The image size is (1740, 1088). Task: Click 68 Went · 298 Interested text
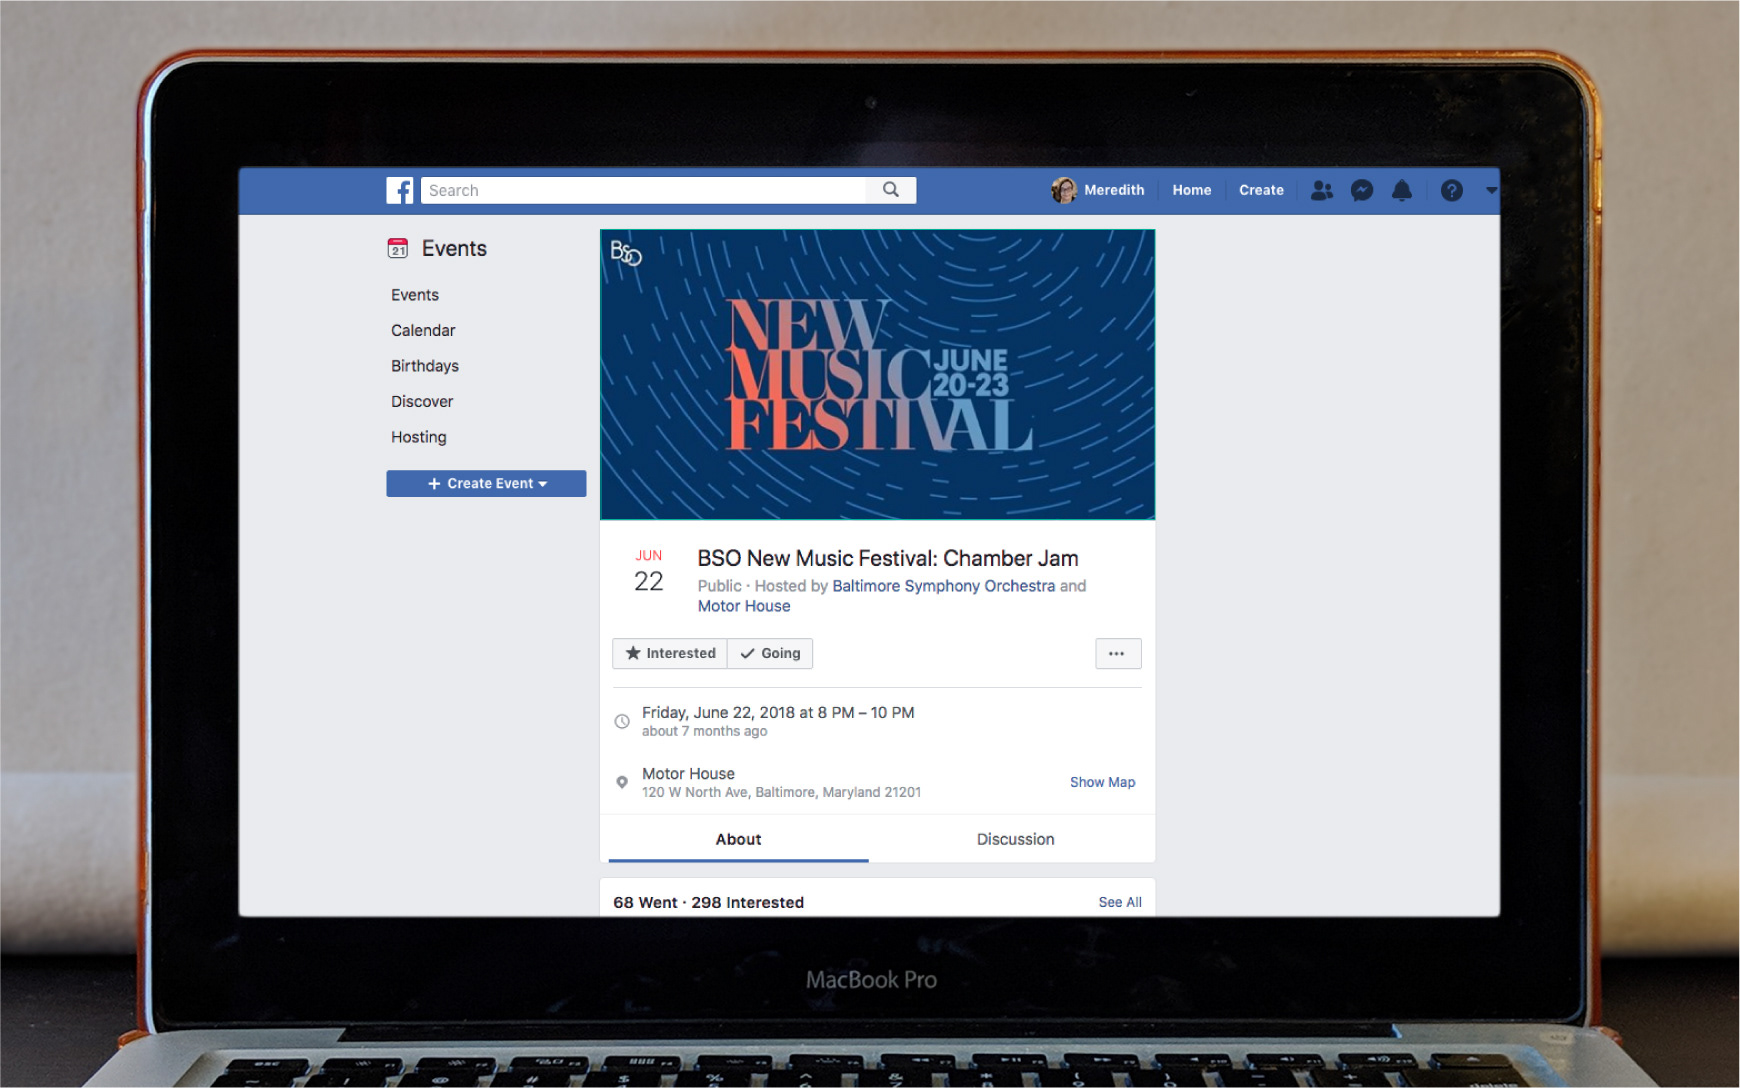(708, 902)
